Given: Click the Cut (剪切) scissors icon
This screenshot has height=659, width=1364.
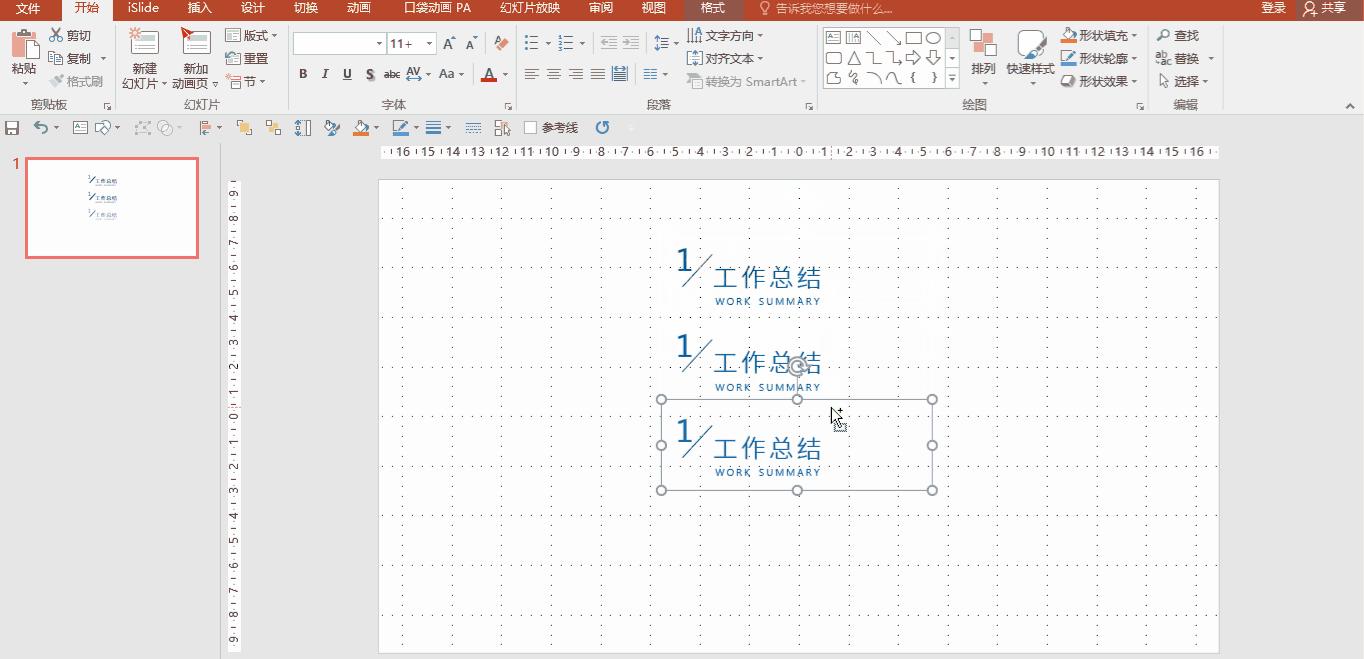Looking at the screenshot, I should click(56, 35).
